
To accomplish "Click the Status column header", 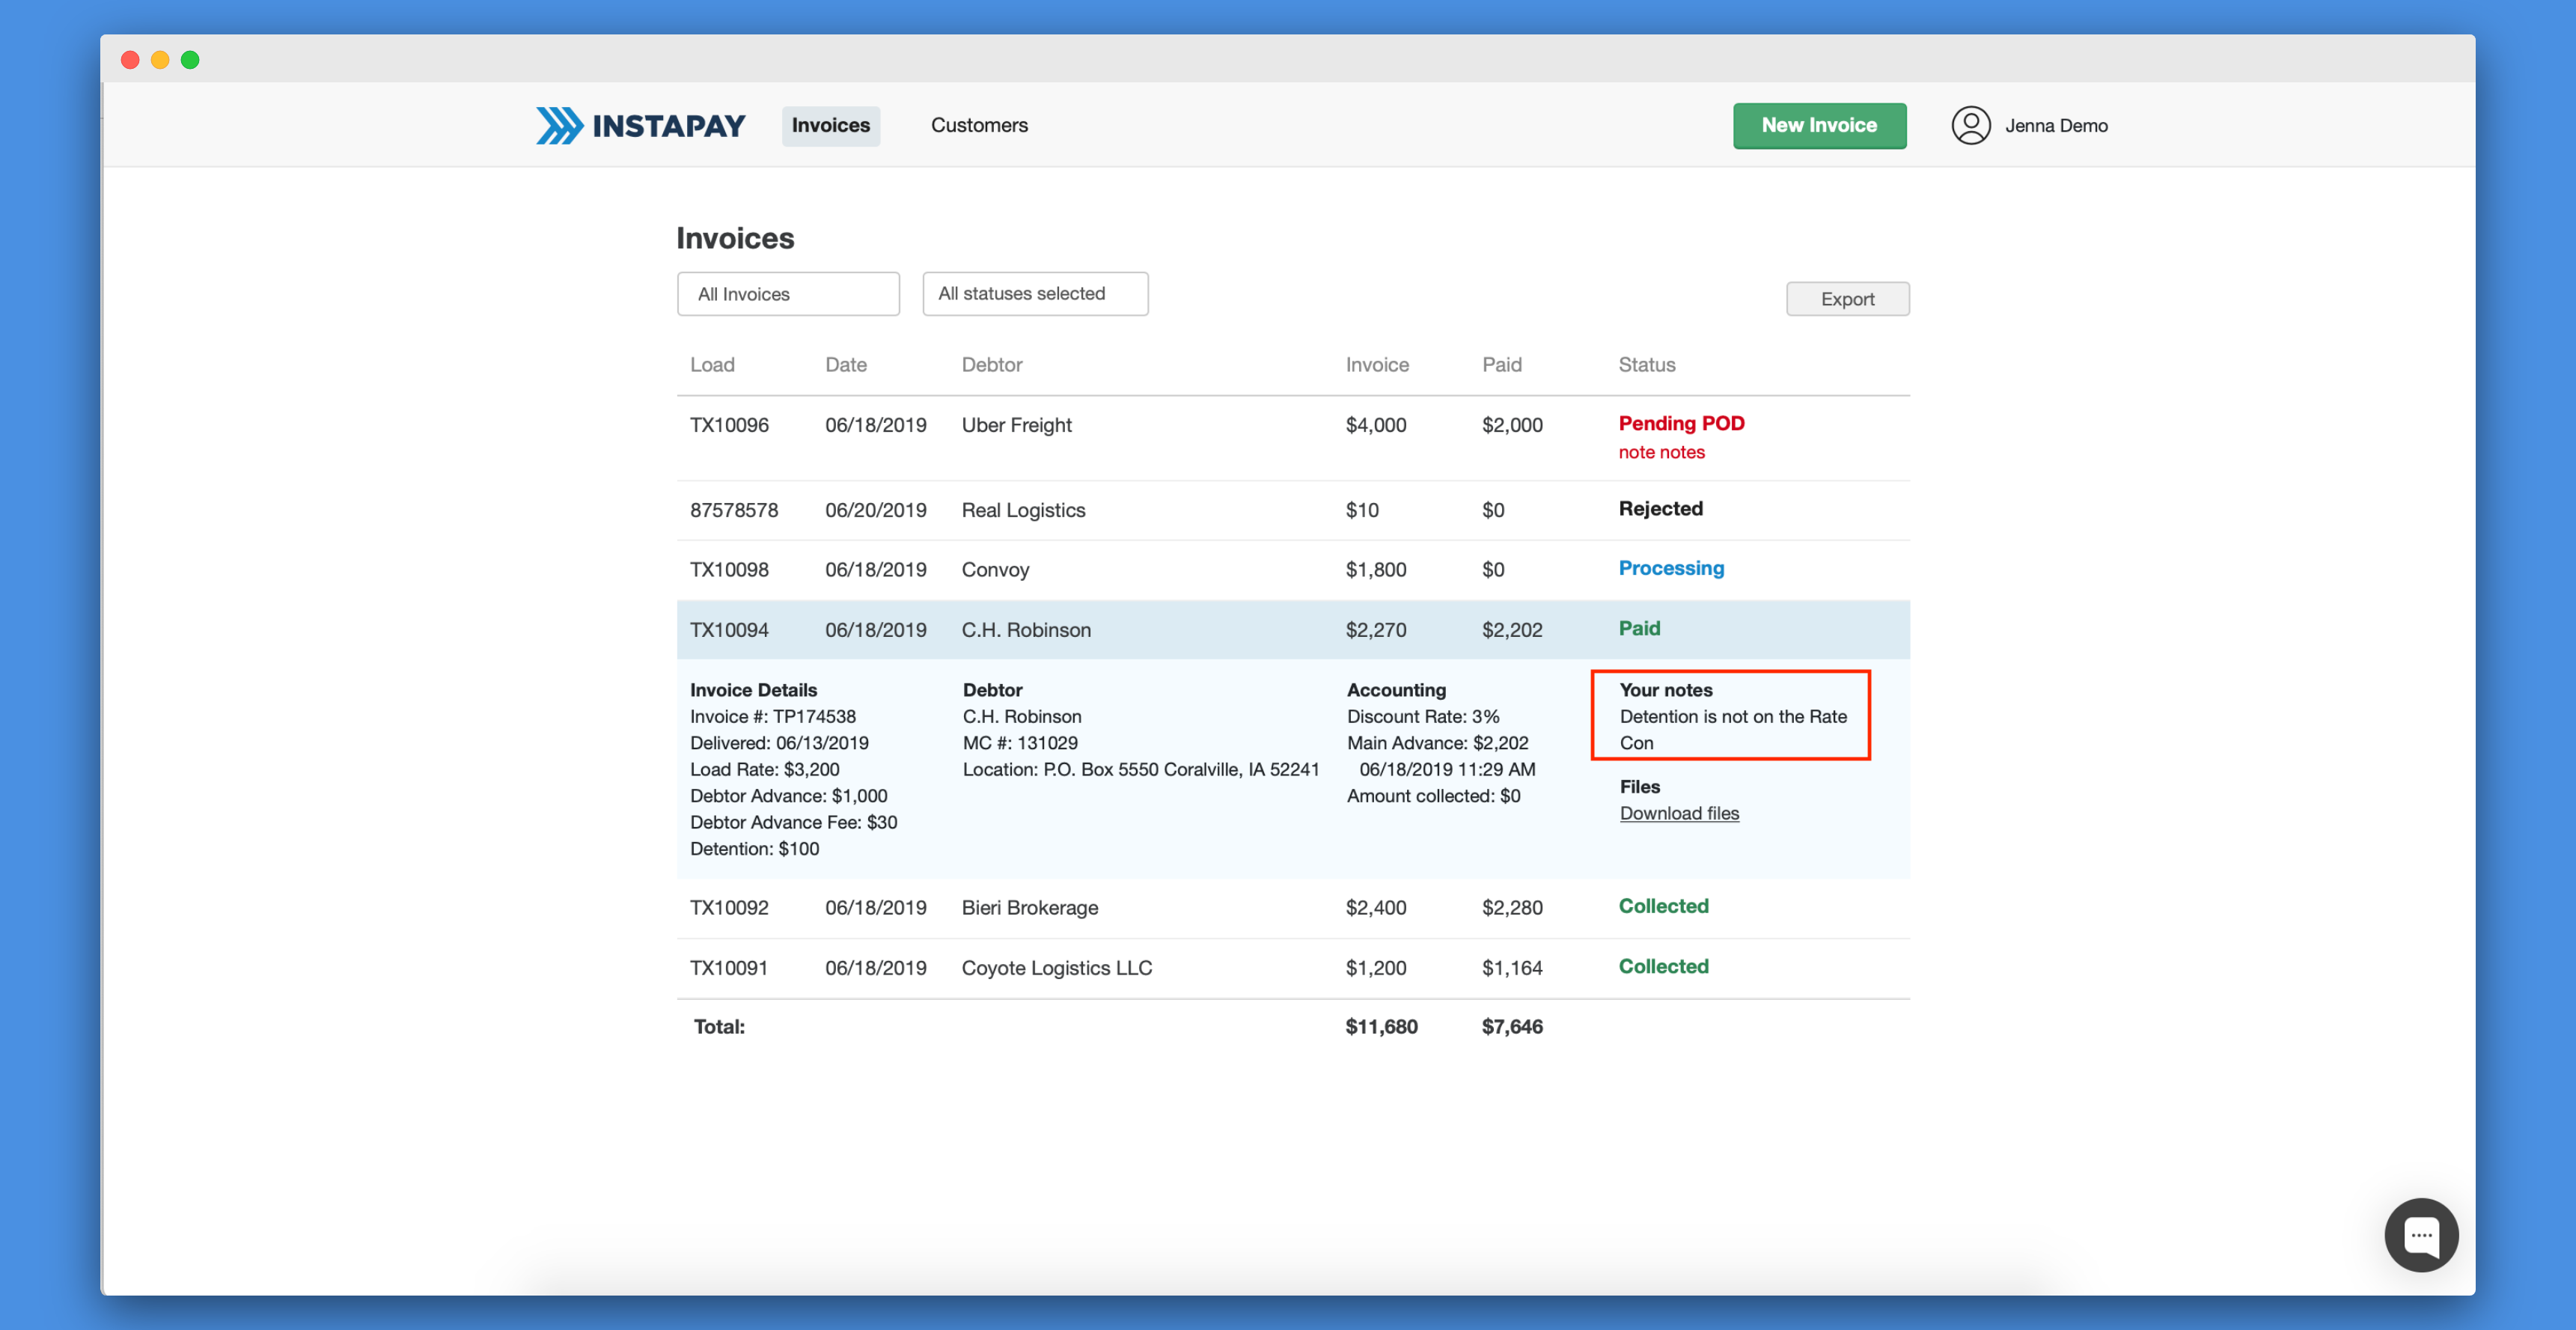I will pos(1646,365).
